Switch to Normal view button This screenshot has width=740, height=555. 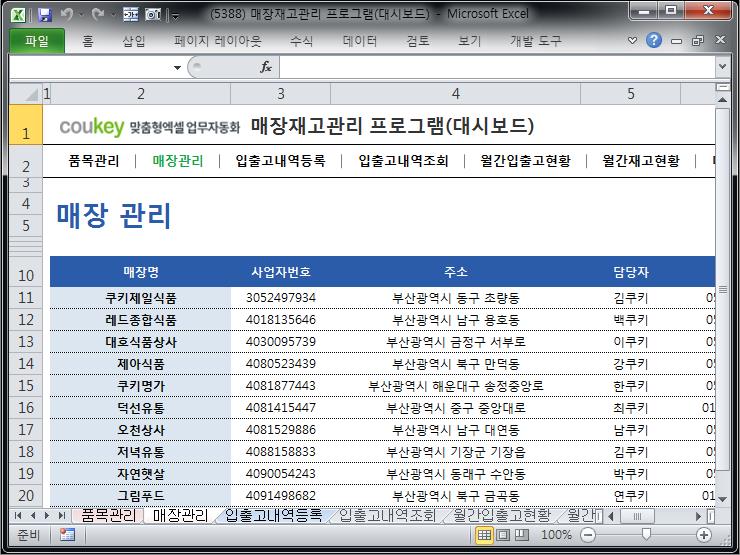coord(484,535)
